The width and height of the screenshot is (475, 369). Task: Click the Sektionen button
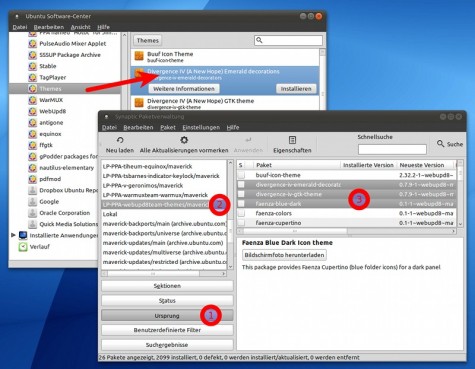(167, 286)
